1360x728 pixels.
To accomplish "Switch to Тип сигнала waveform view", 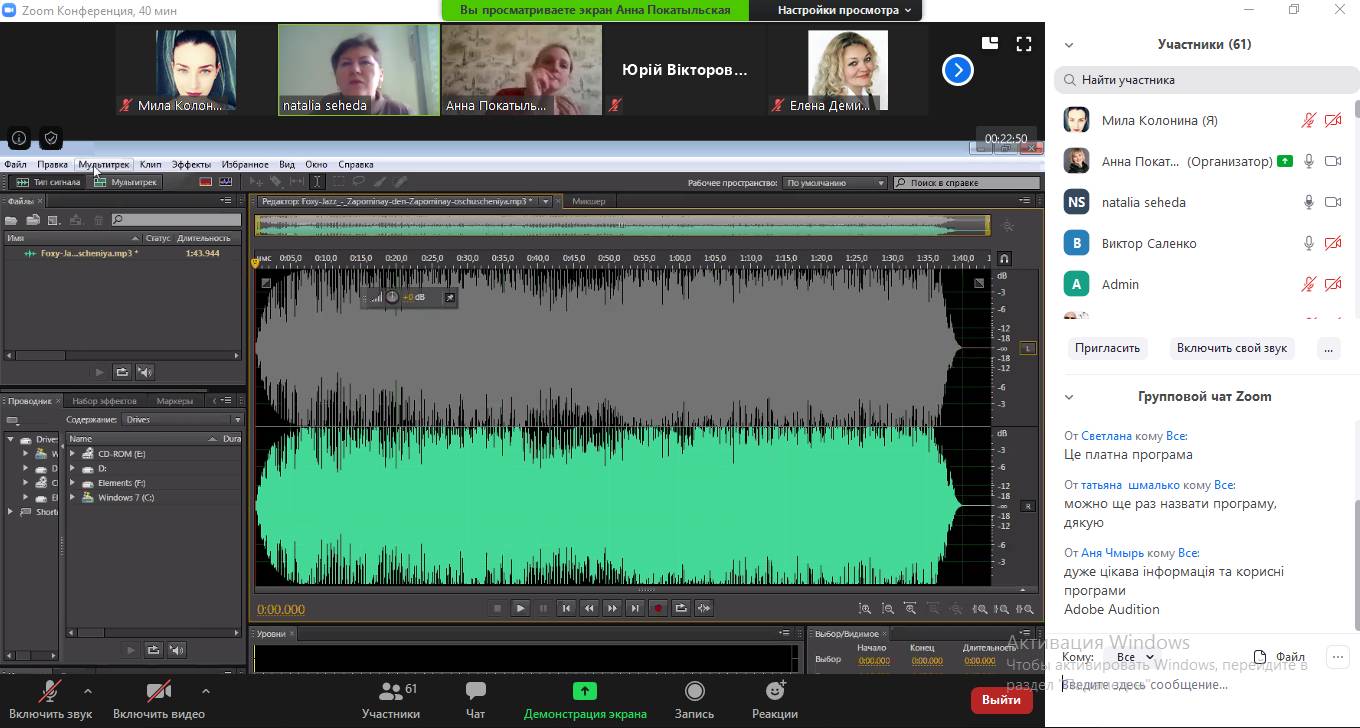I will click(46, 182).
